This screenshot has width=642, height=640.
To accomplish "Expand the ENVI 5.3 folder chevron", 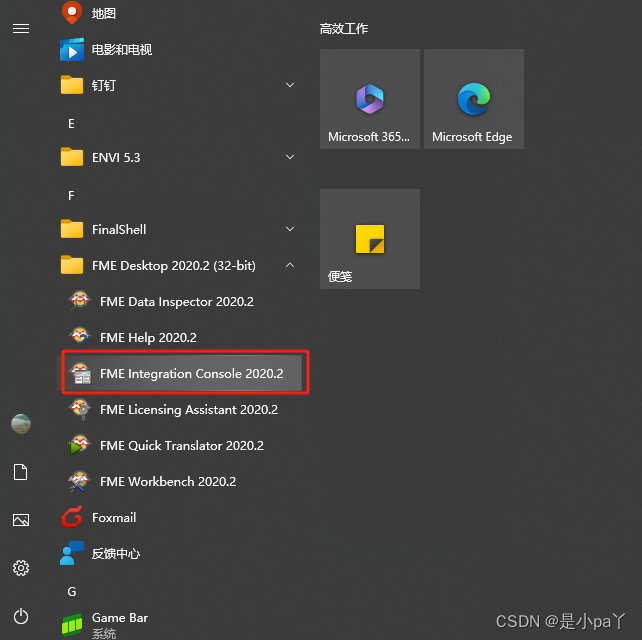I will 290,157.
